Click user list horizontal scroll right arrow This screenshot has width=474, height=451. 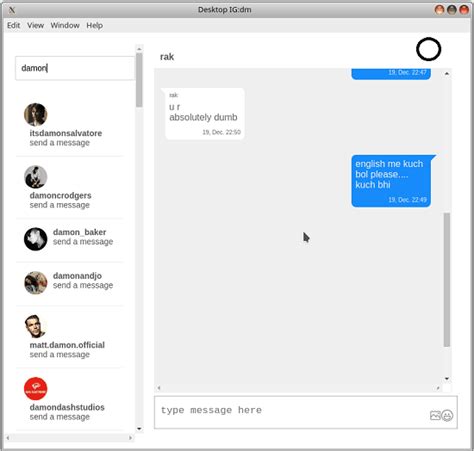(130, 438)
